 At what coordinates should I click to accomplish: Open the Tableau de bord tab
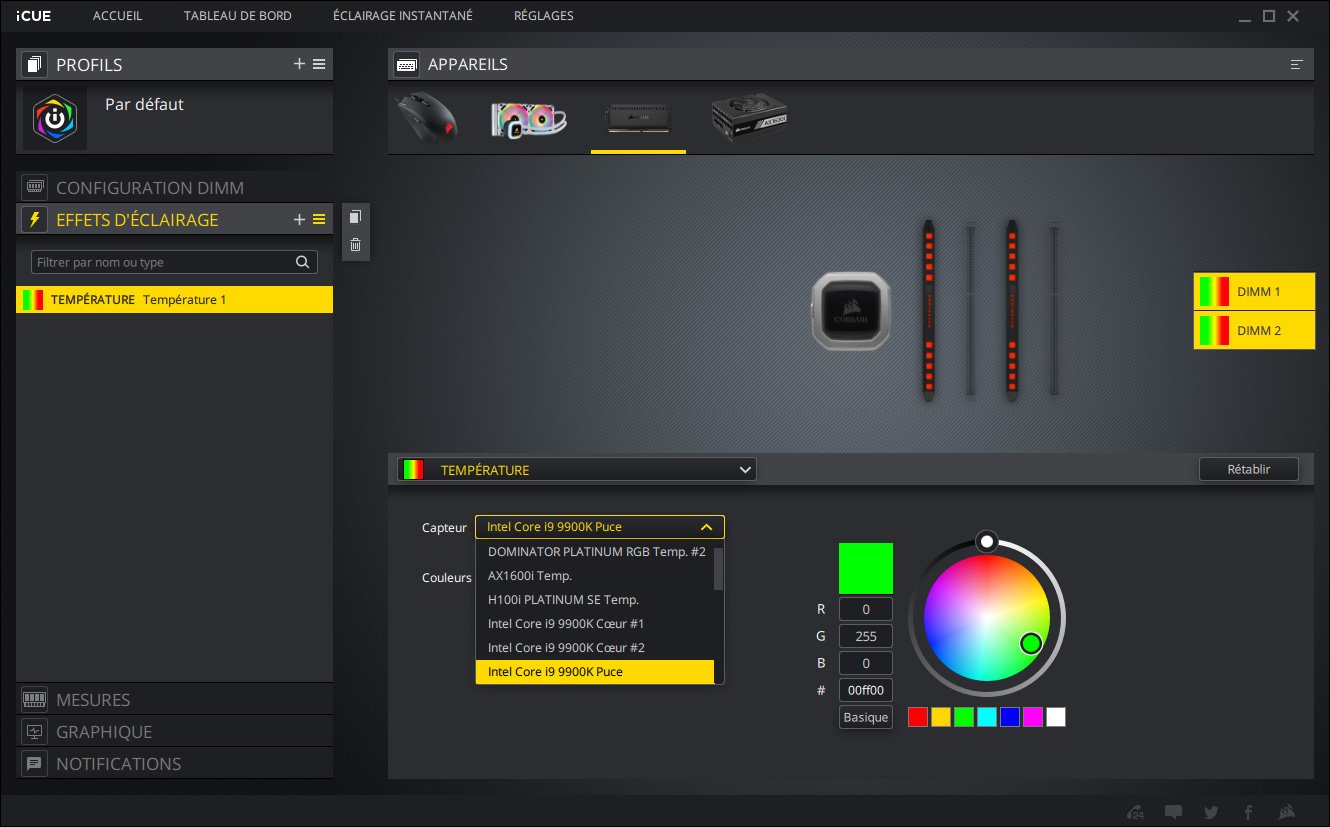[x=238, y=16]
